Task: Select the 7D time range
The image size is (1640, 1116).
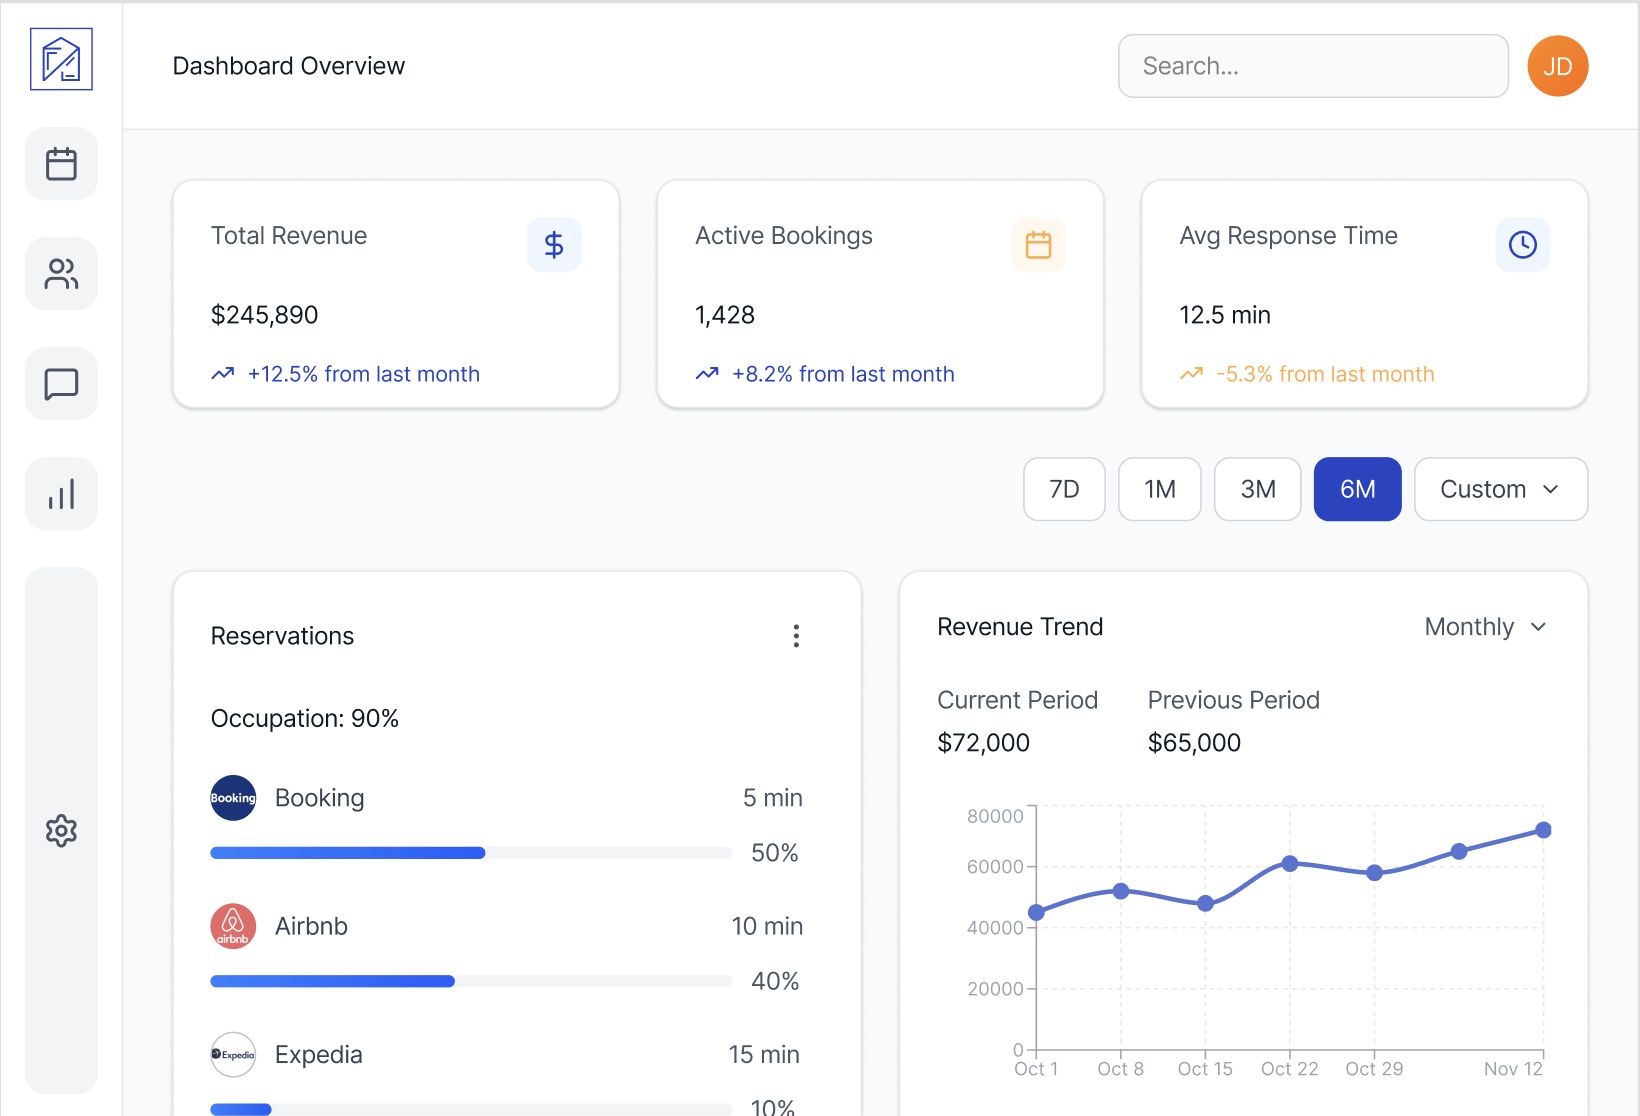Action: [1063, 489]
